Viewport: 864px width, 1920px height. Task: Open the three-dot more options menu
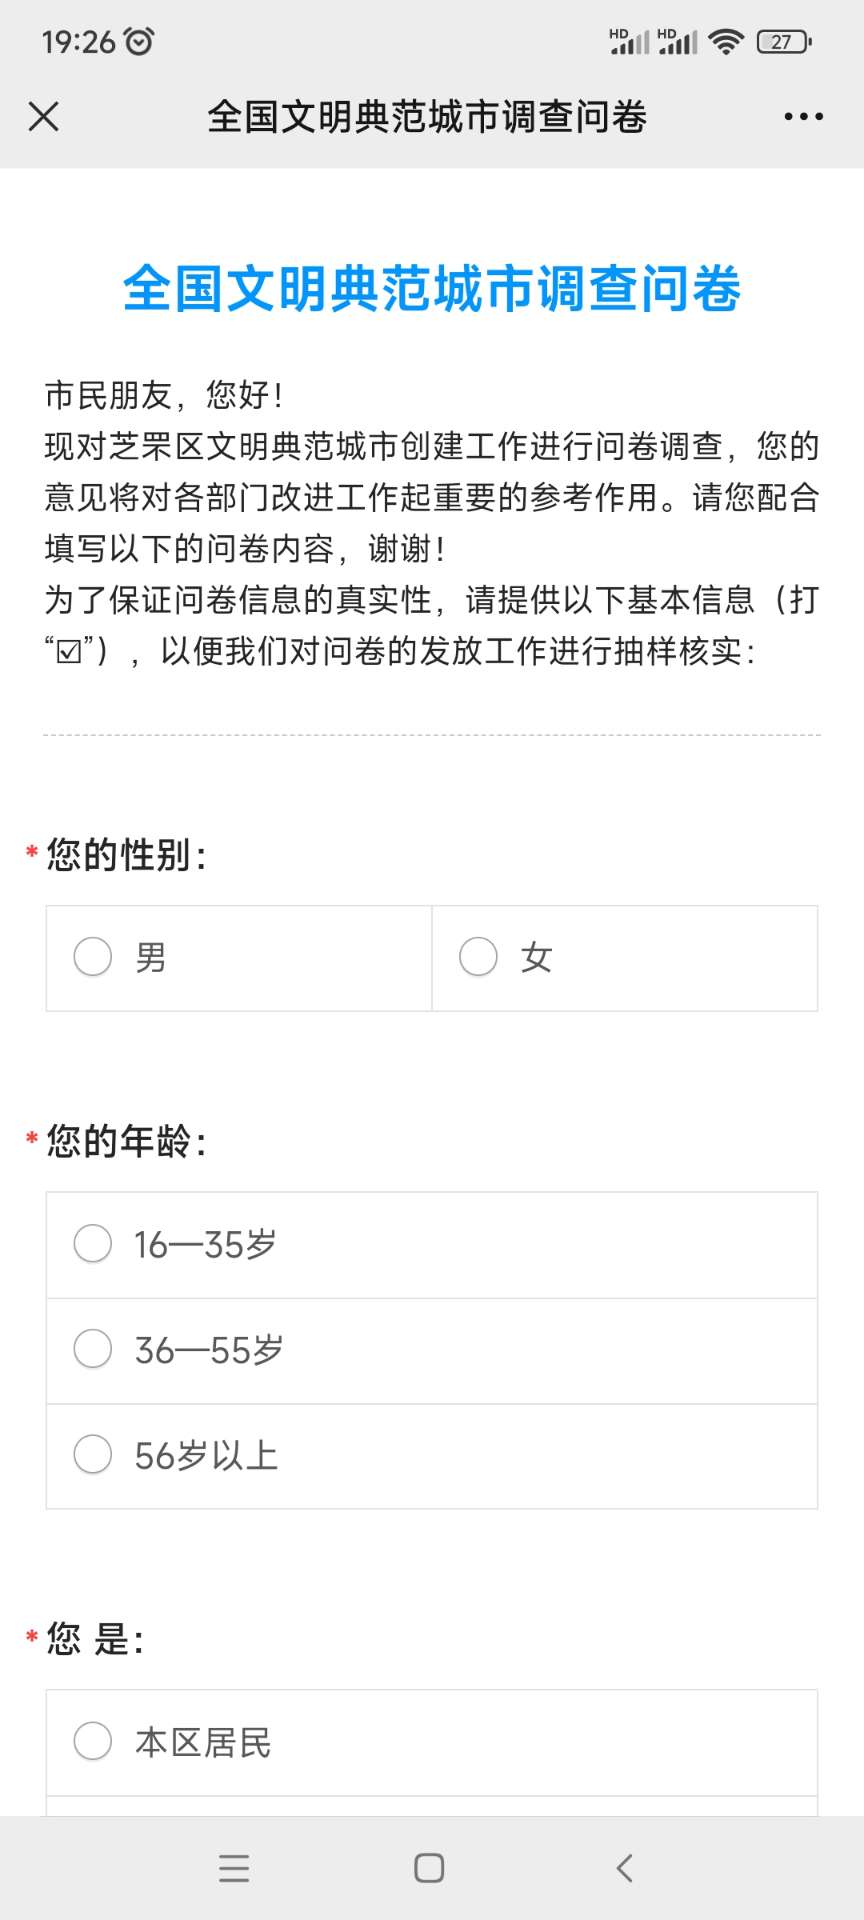[x=803, y=116]
